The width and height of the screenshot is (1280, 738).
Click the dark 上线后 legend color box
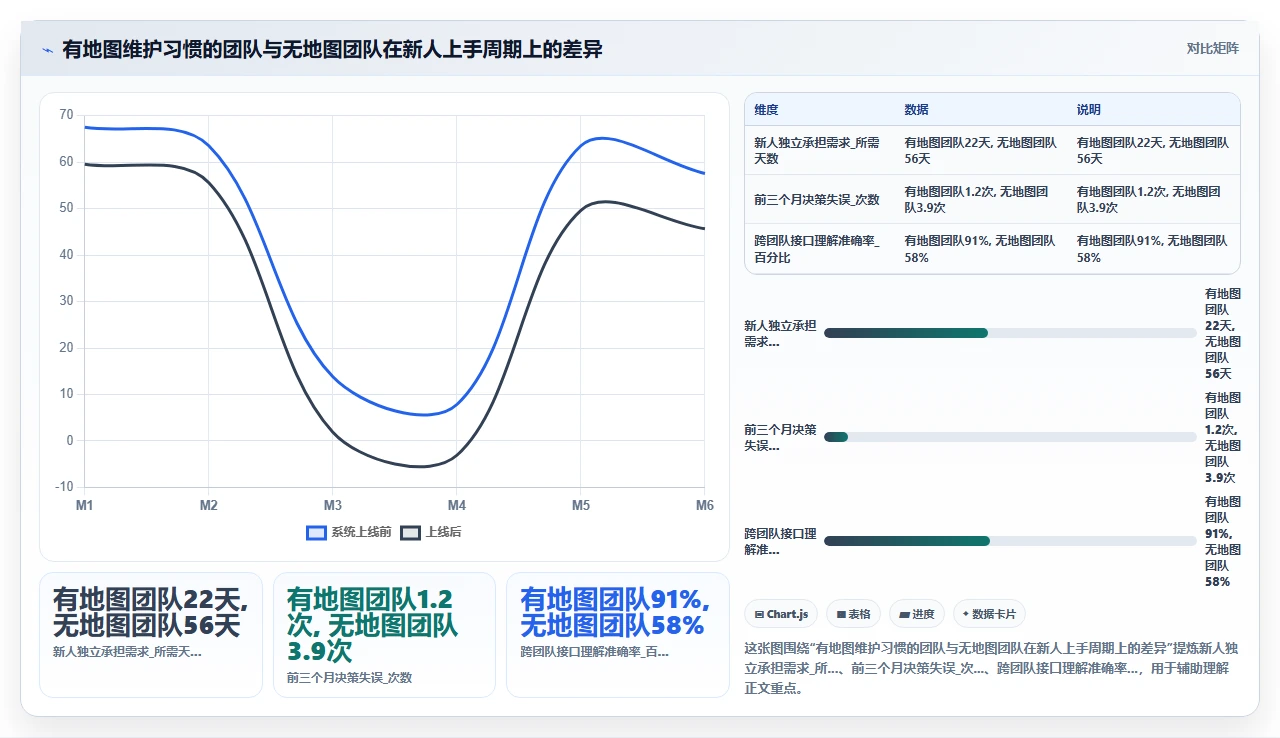pyautogui.click(x=410, y=533)
